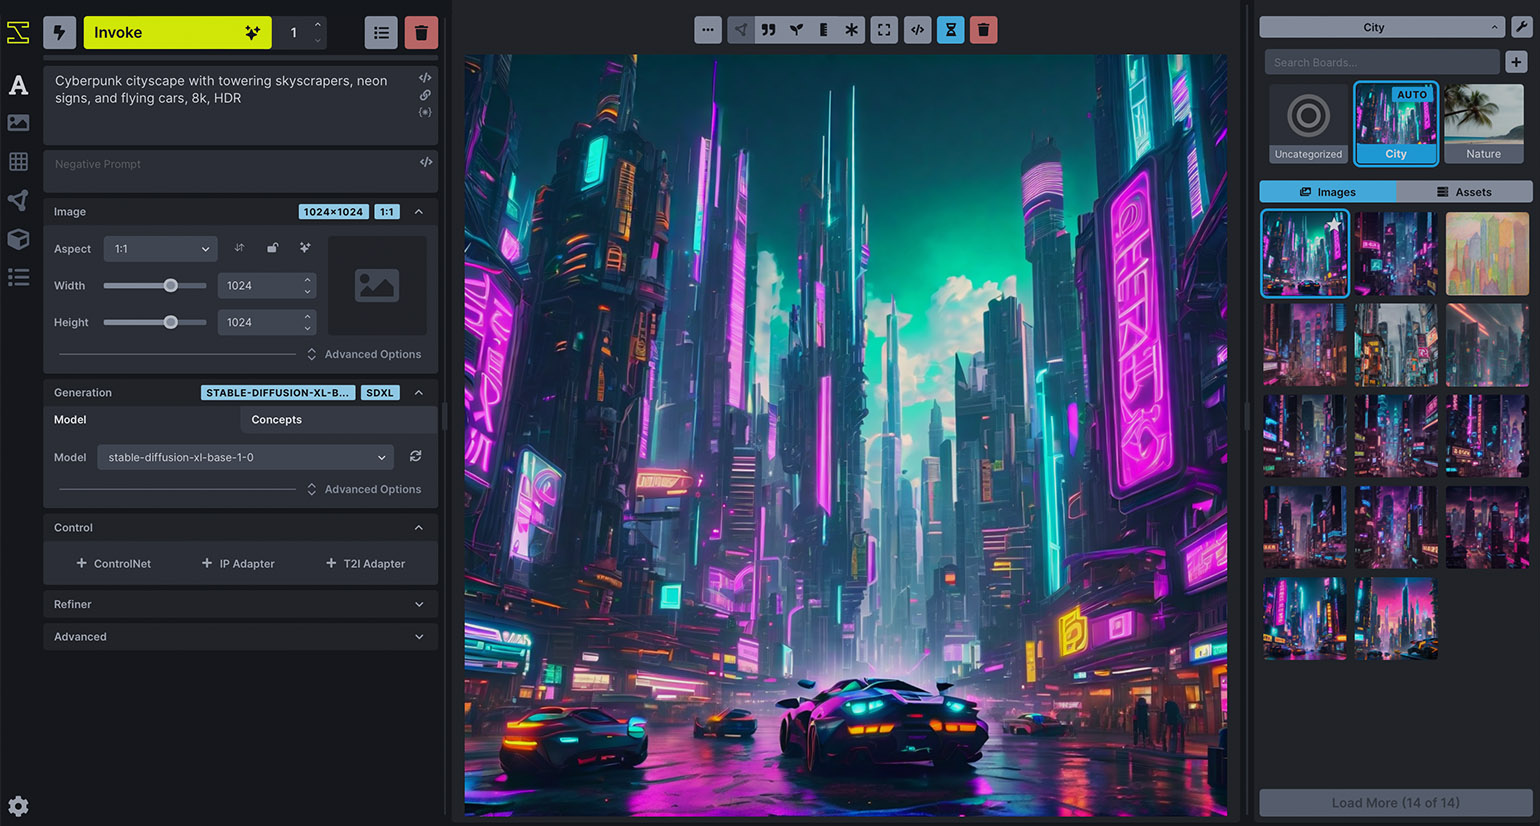Click the use seed sprout icon

pos(796,30)
